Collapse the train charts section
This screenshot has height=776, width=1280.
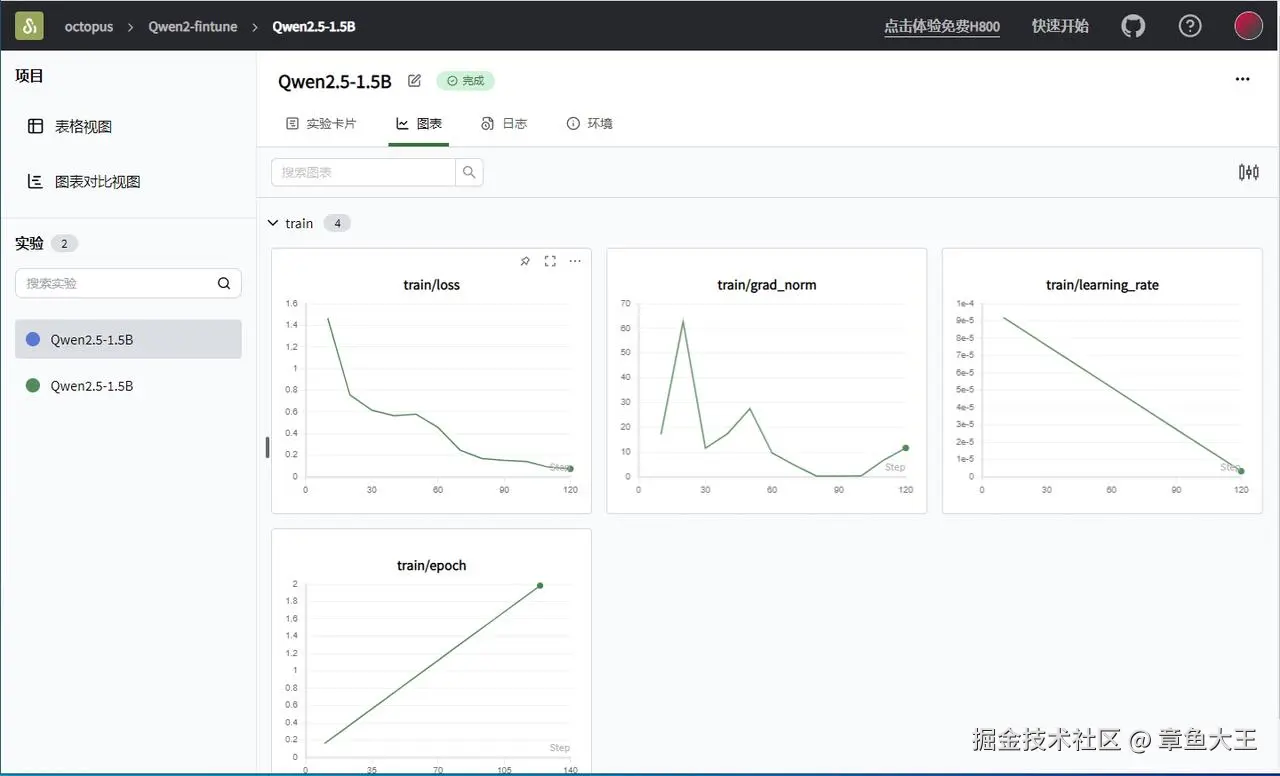pyautogui.click(x=273, y=223)
